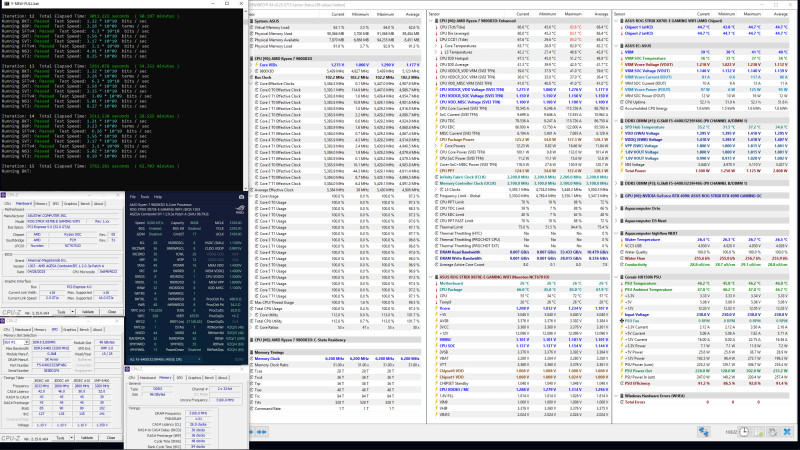Collapse the Aquacomputer highflow NEXT group
800x450 pixels.
point(616,233)
